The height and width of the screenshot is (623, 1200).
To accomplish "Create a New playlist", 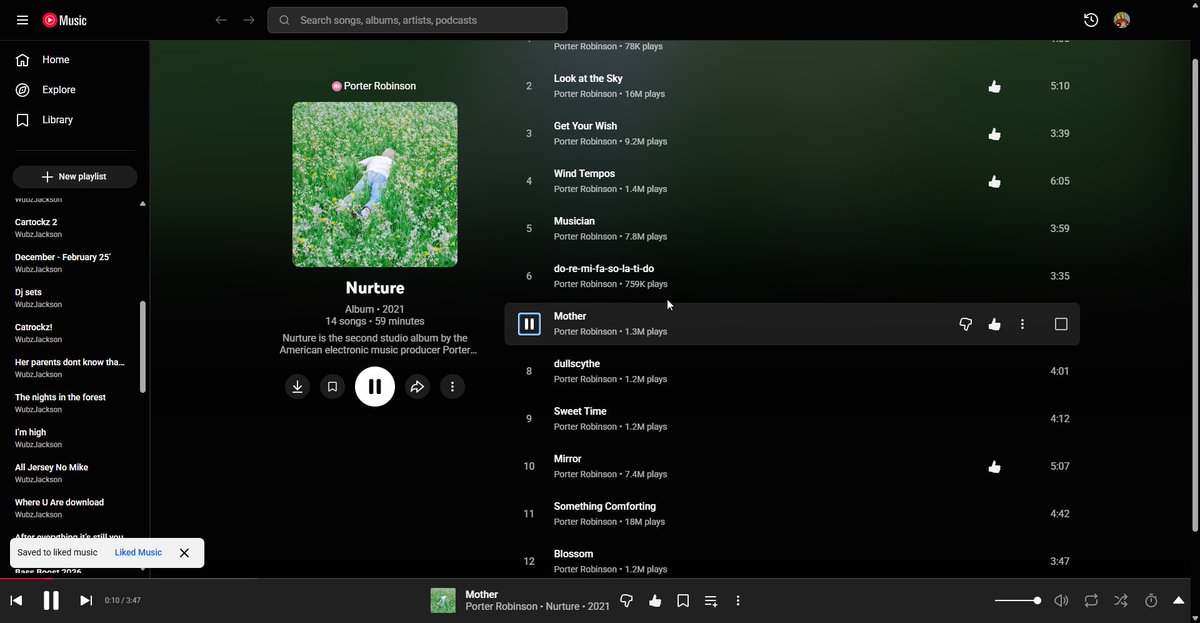I will [x=75, y=176].
